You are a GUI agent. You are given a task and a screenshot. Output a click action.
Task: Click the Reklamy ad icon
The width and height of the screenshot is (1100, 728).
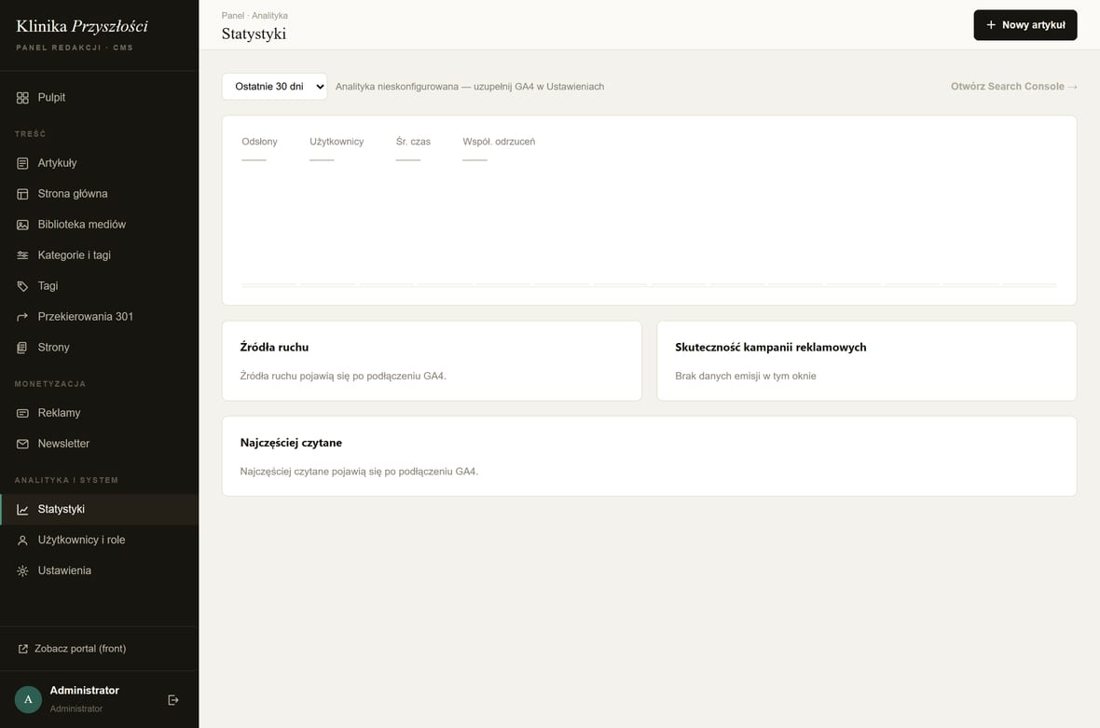(22, 413)
